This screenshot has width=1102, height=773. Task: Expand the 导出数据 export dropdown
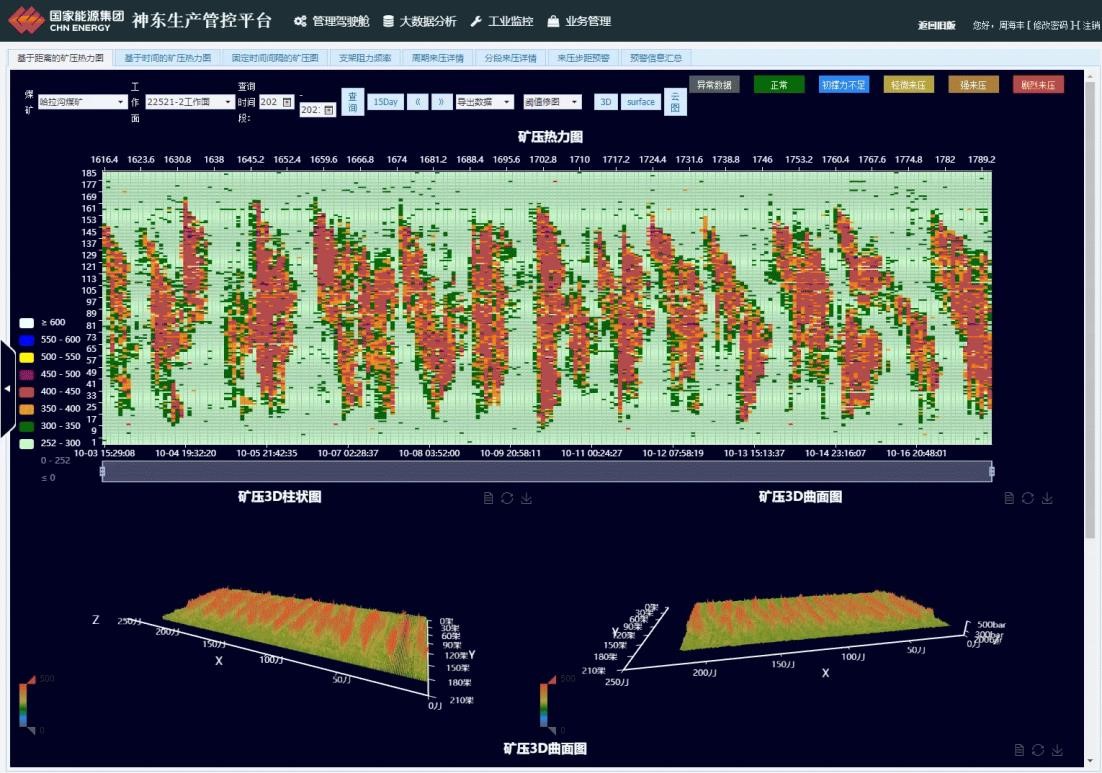point(485,102)
